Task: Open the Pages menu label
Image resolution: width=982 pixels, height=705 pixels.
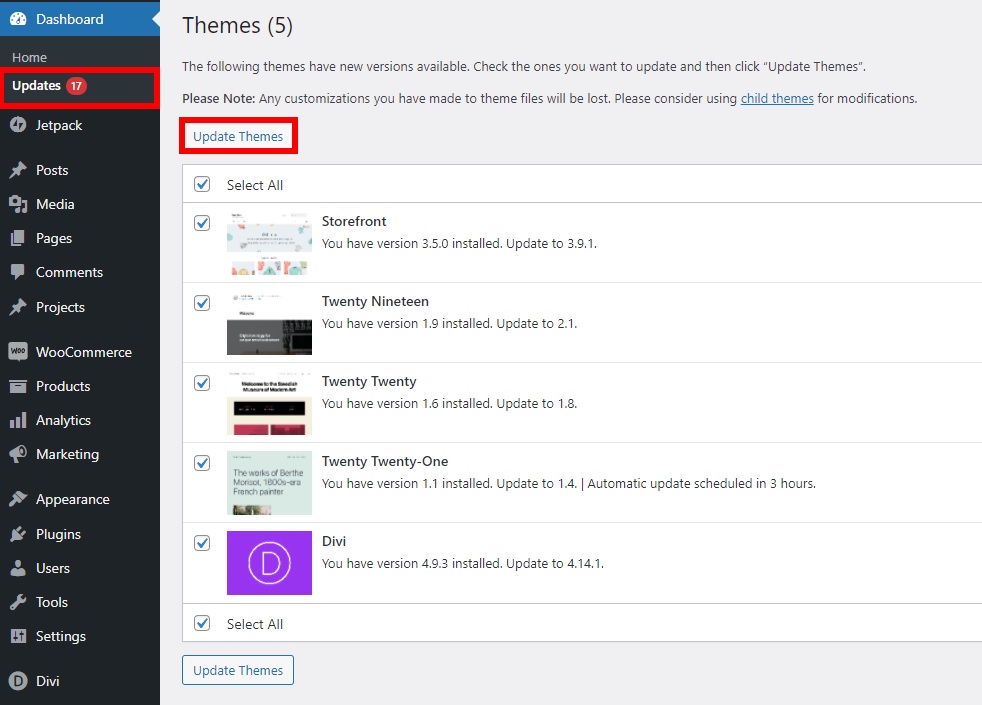Action: tap(54, 239)
